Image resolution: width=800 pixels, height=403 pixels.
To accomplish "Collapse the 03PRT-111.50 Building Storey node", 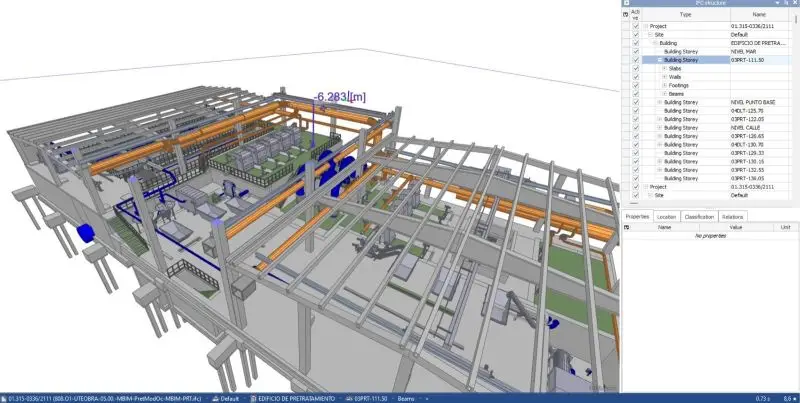I will pyautogui.click(x=659, y=60).
